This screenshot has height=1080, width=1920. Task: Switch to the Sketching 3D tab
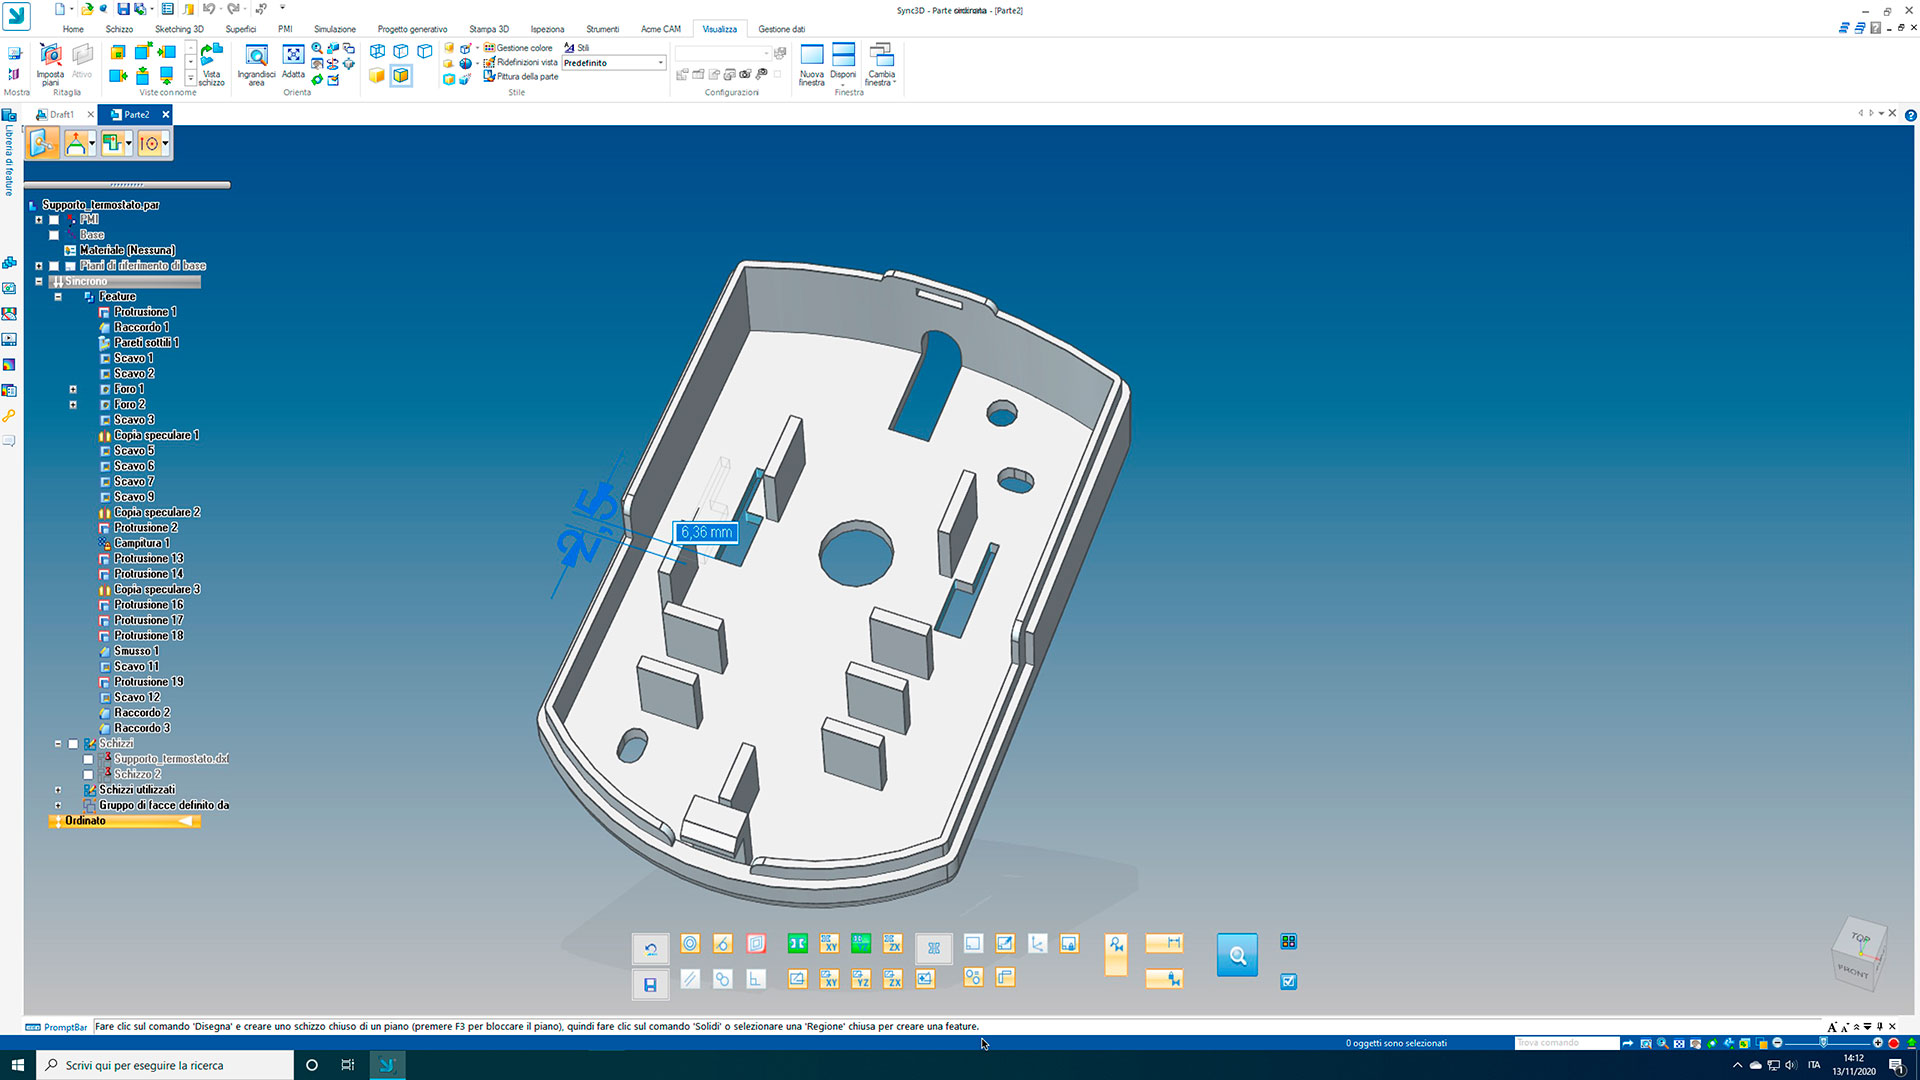(179, 29)
